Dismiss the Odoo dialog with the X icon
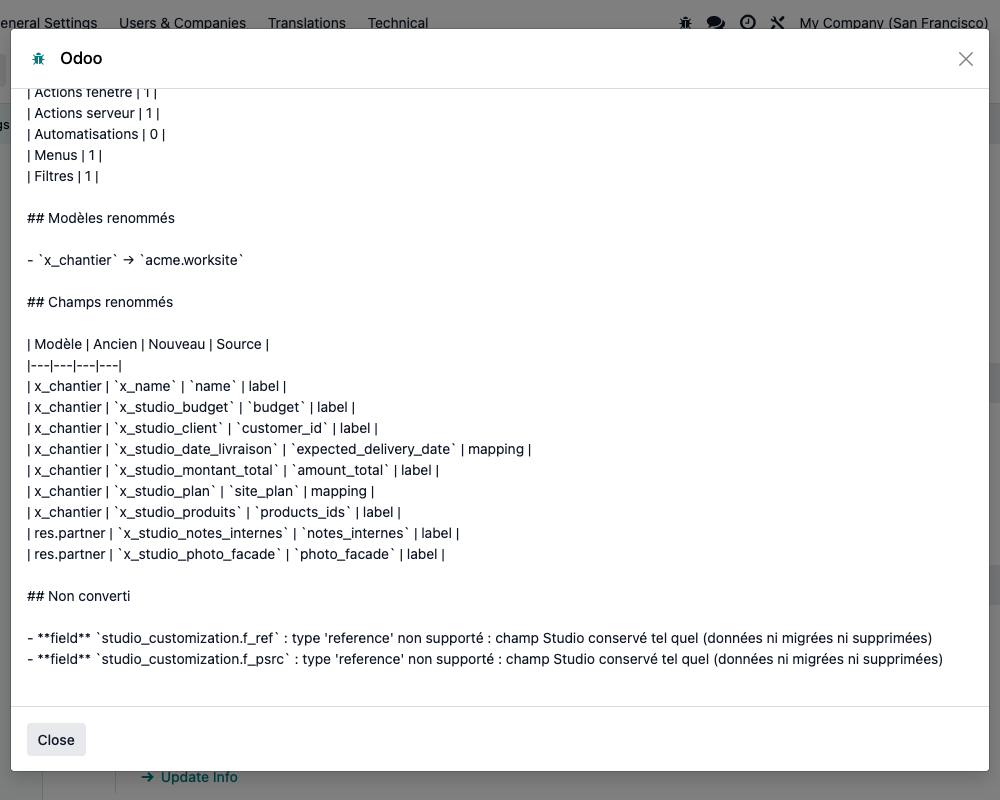This screenshot has height=800, width=1000. [966, 59]
